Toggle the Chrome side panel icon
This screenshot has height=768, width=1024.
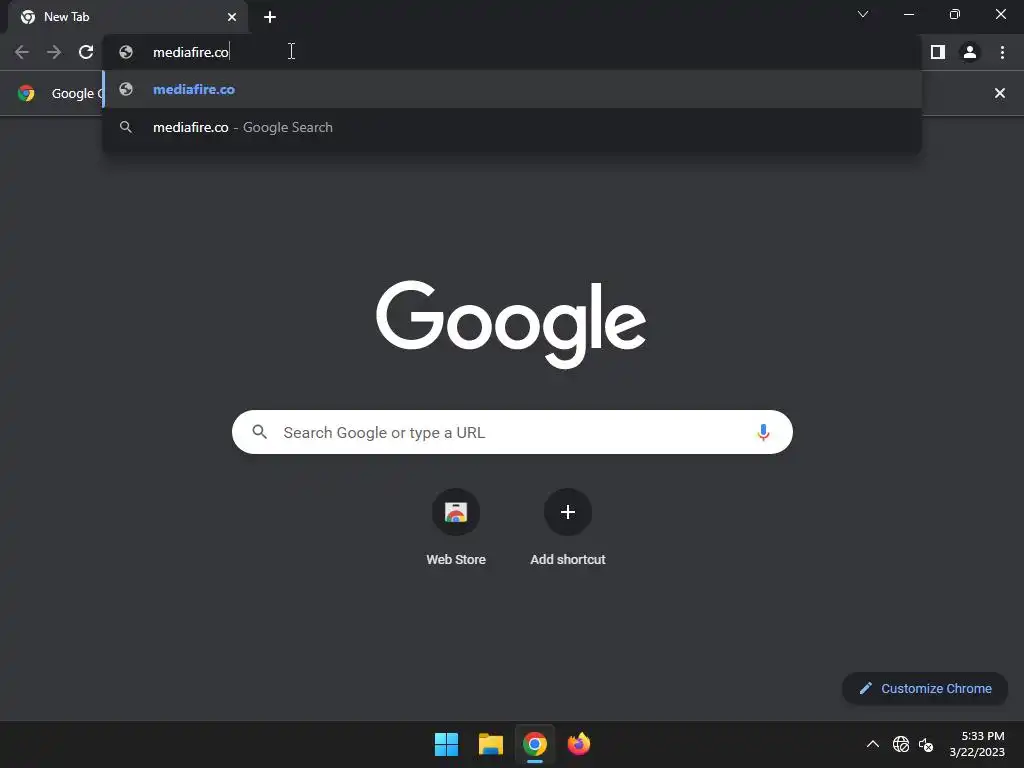[938, 52]
